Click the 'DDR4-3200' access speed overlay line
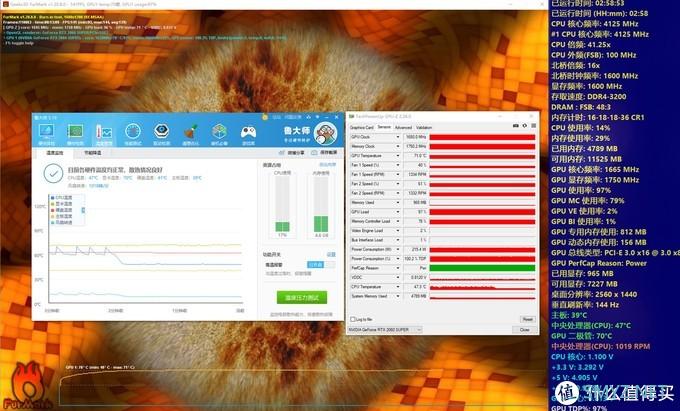This screenshot has height=411, width=680. click(588, 97)
